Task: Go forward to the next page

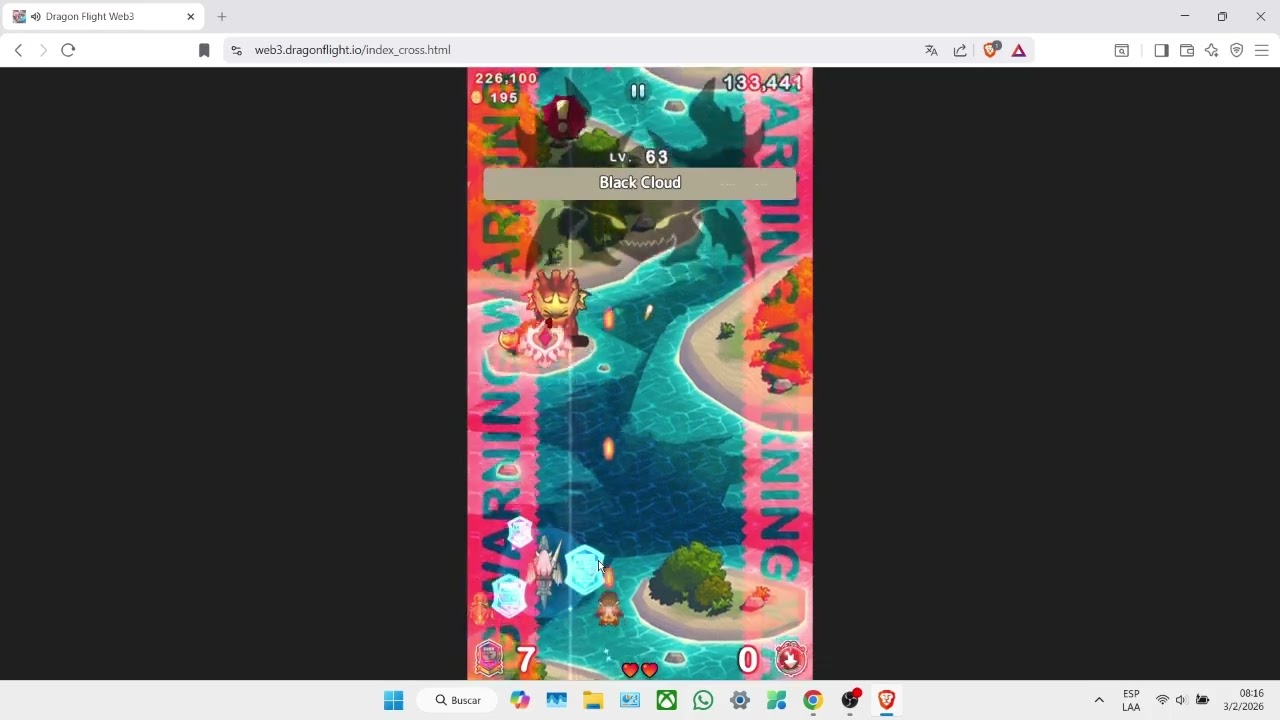Action: (43, 50)
